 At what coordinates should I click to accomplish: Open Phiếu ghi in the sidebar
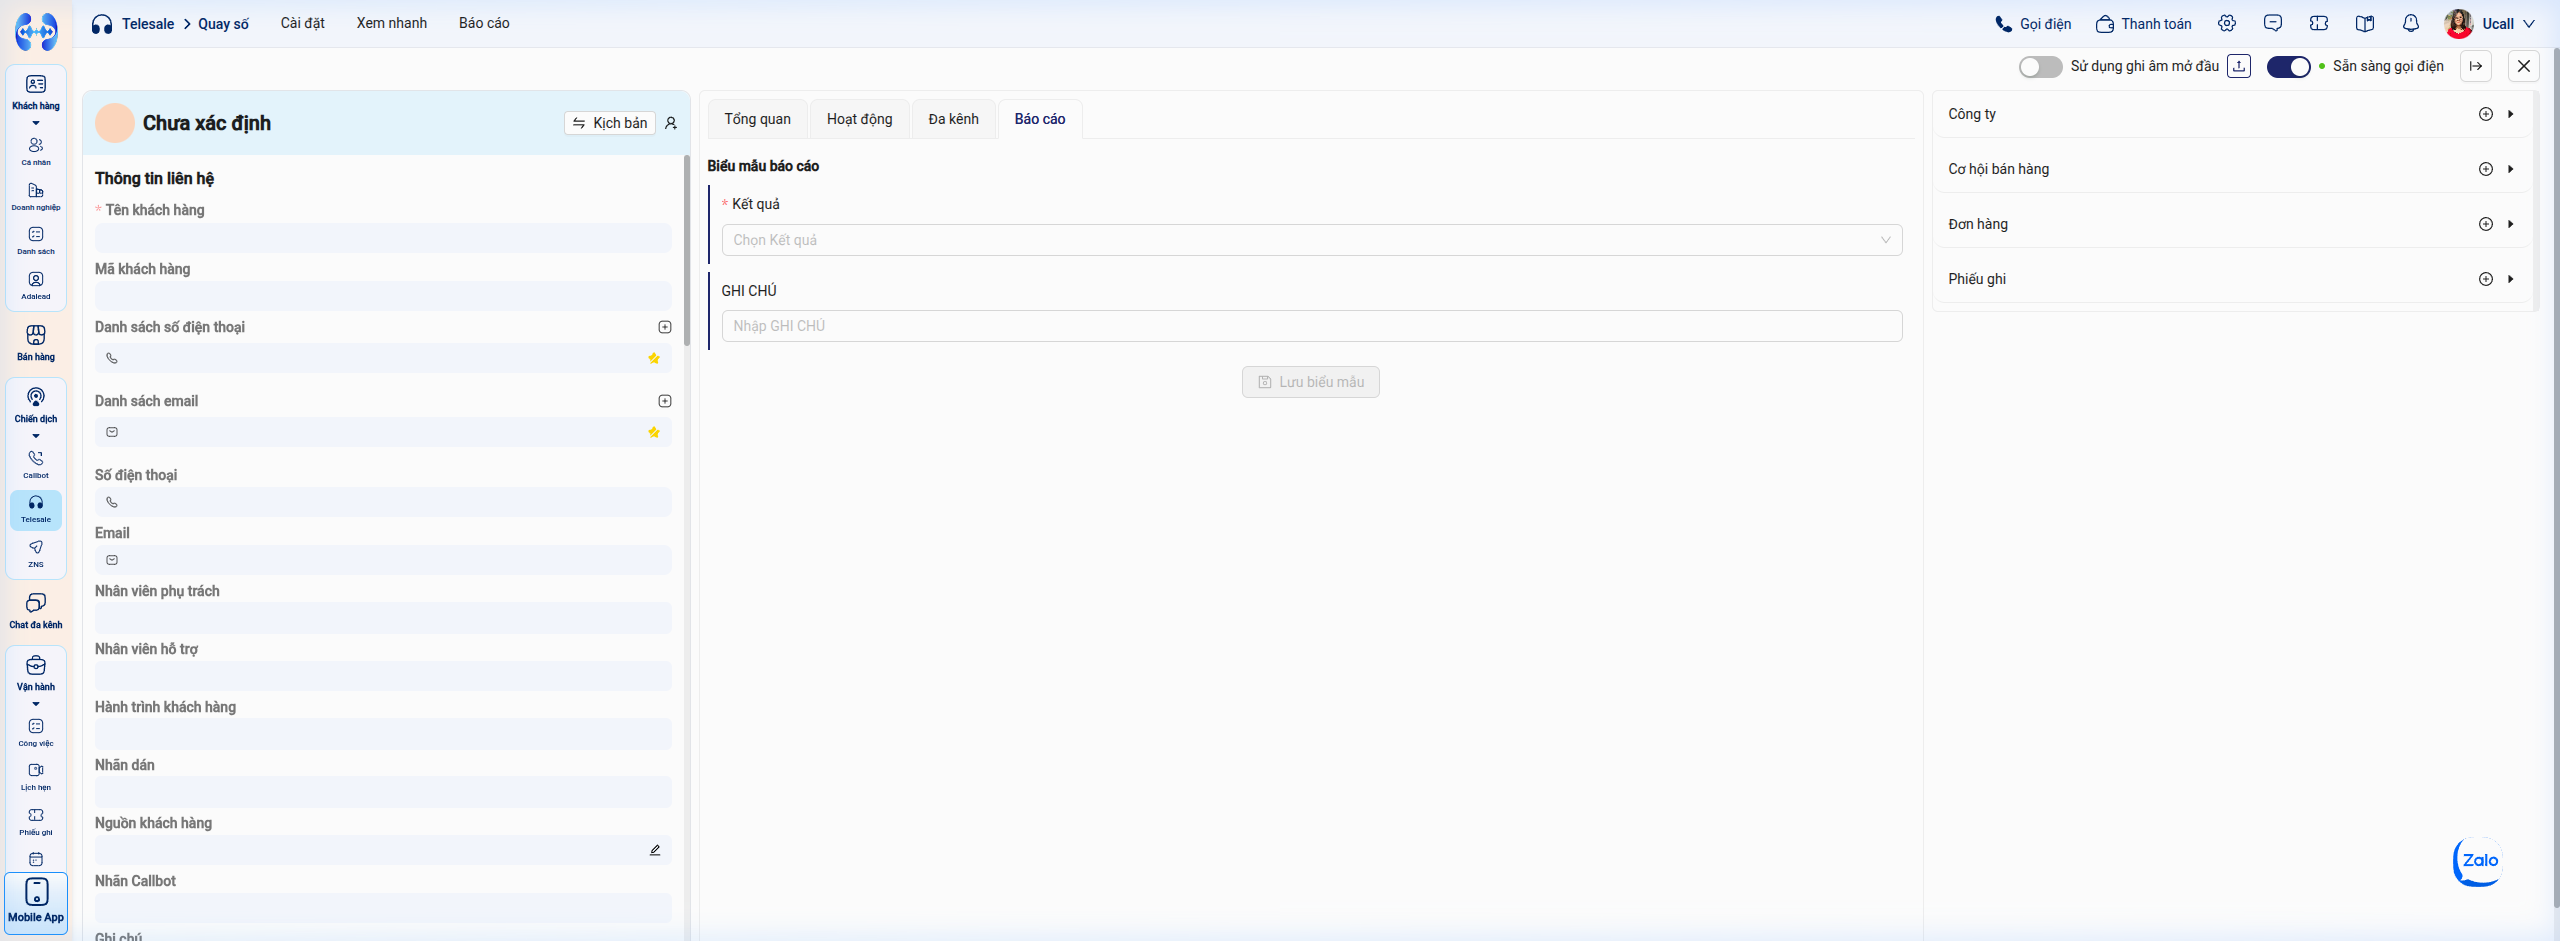tap(36, 821)
